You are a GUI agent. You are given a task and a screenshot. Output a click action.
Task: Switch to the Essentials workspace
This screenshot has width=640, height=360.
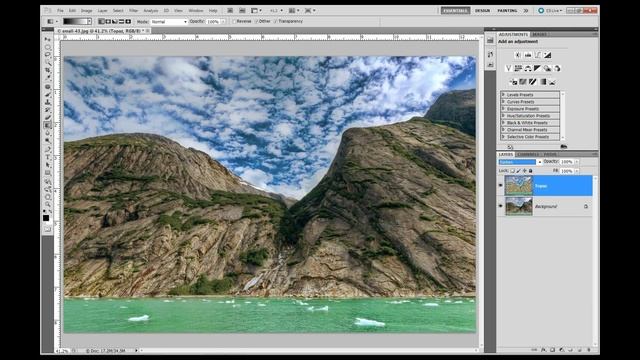tap(455, 11)
